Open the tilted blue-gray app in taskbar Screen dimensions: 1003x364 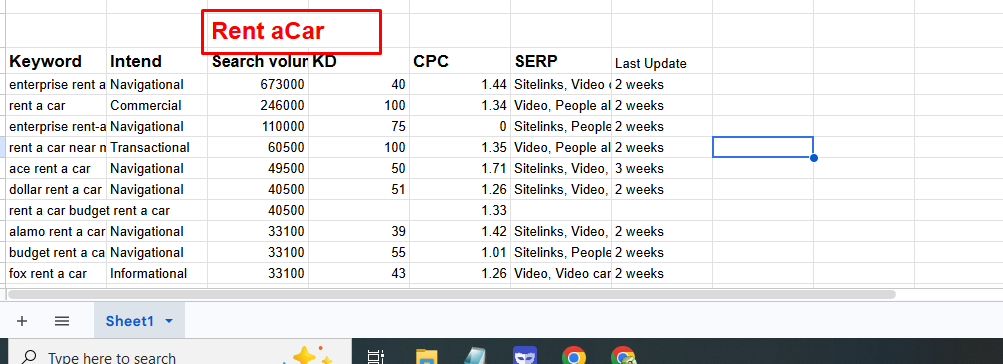(x=475, y=356)
